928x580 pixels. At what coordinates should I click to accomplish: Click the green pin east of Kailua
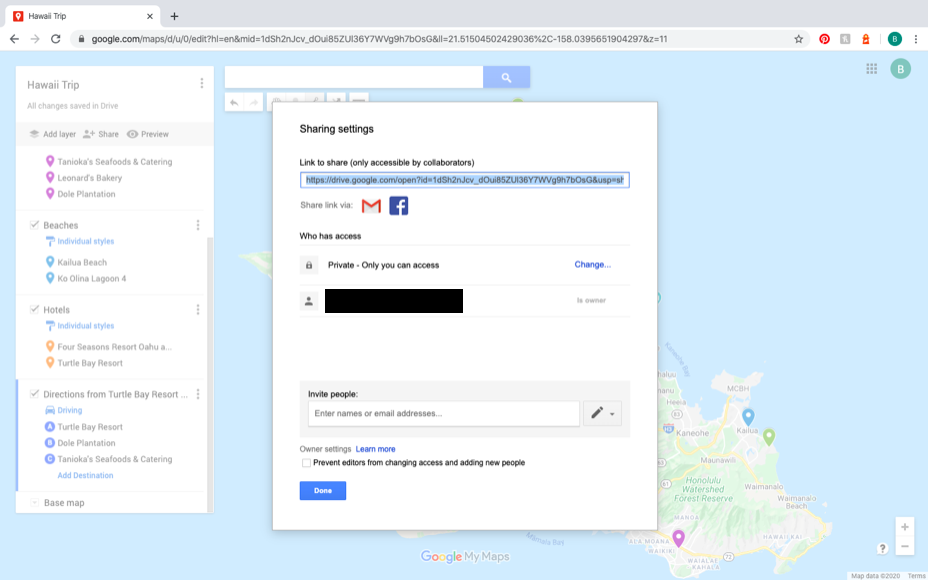[x=769, y=437]
